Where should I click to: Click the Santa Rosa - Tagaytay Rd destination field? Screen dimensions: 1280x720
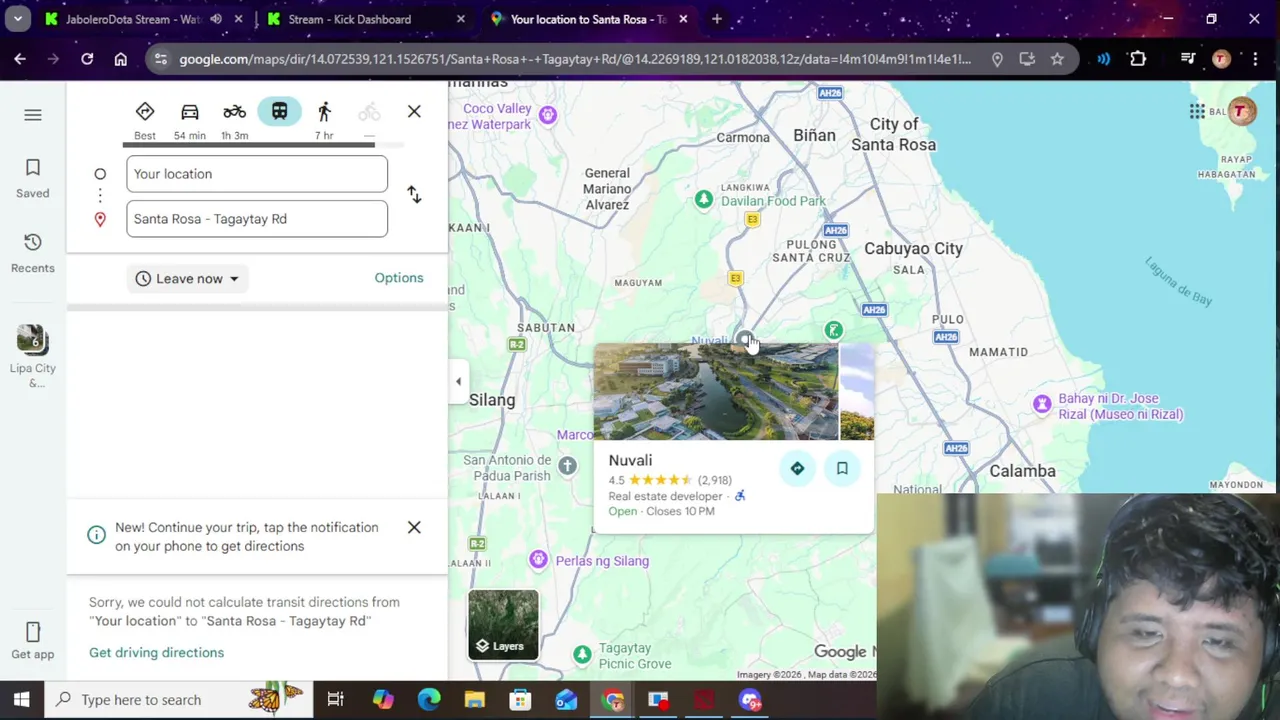[257, 219]
